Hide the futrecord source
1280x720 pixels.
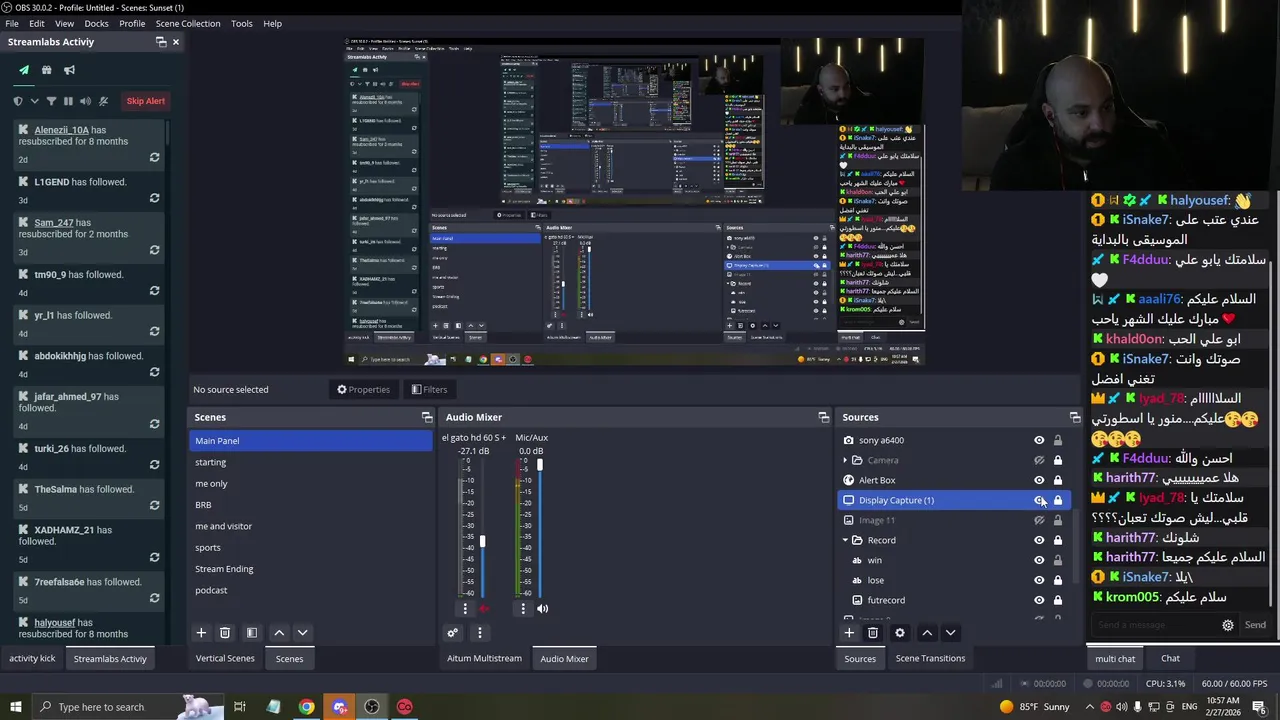point(1039,600)
